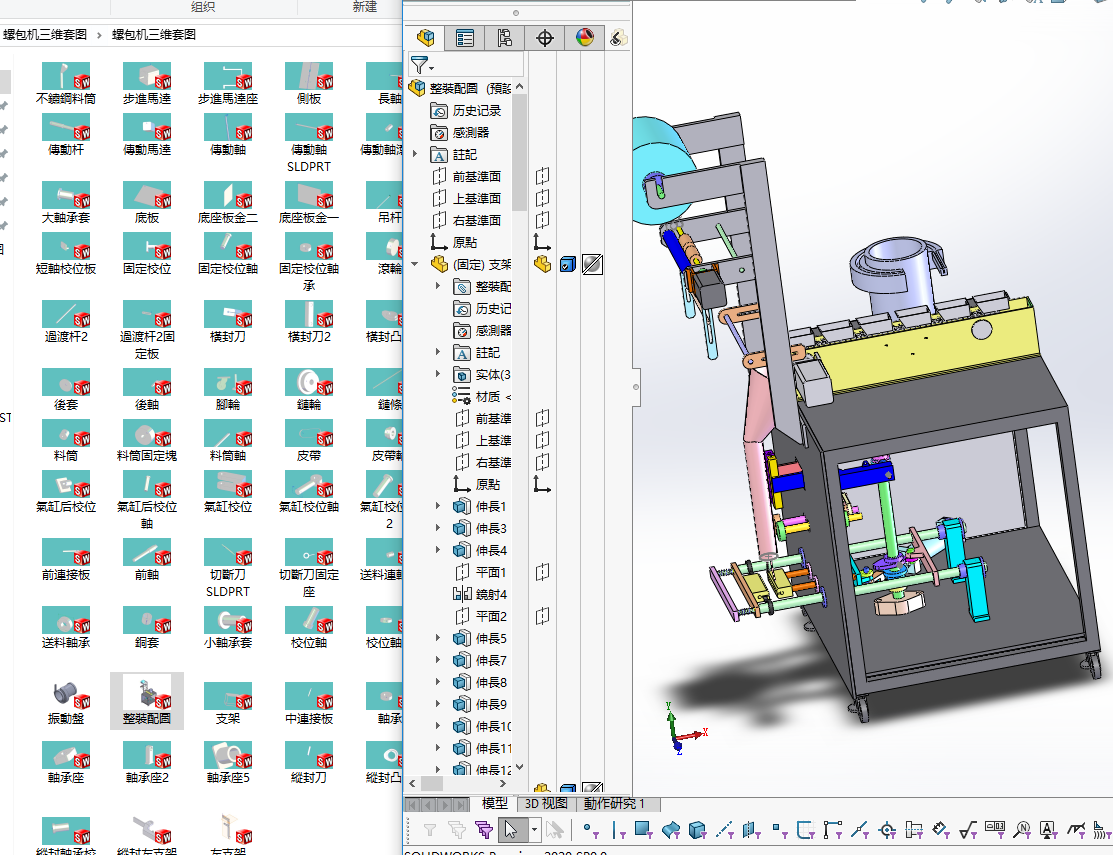1113x855 pixels.
Task: Click the FeatureManager design tree tab icon
Action: coord(426,38)
